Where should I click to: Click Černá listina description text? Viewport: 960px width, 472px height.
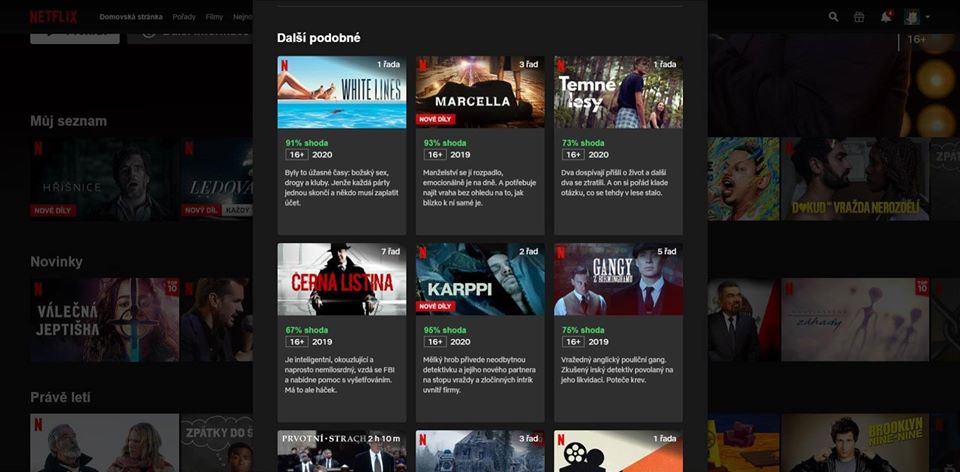tap(338, 375)
